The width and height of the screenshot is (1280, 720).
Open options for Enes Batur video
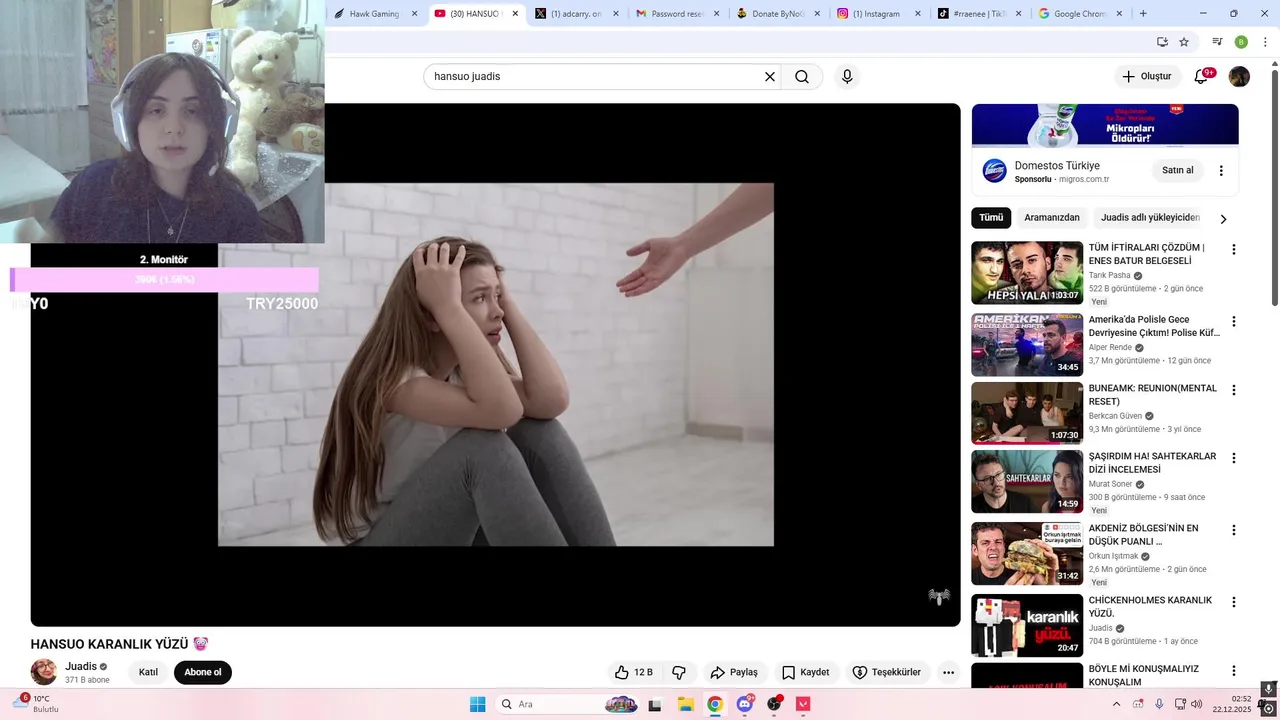coord(1234,250)
